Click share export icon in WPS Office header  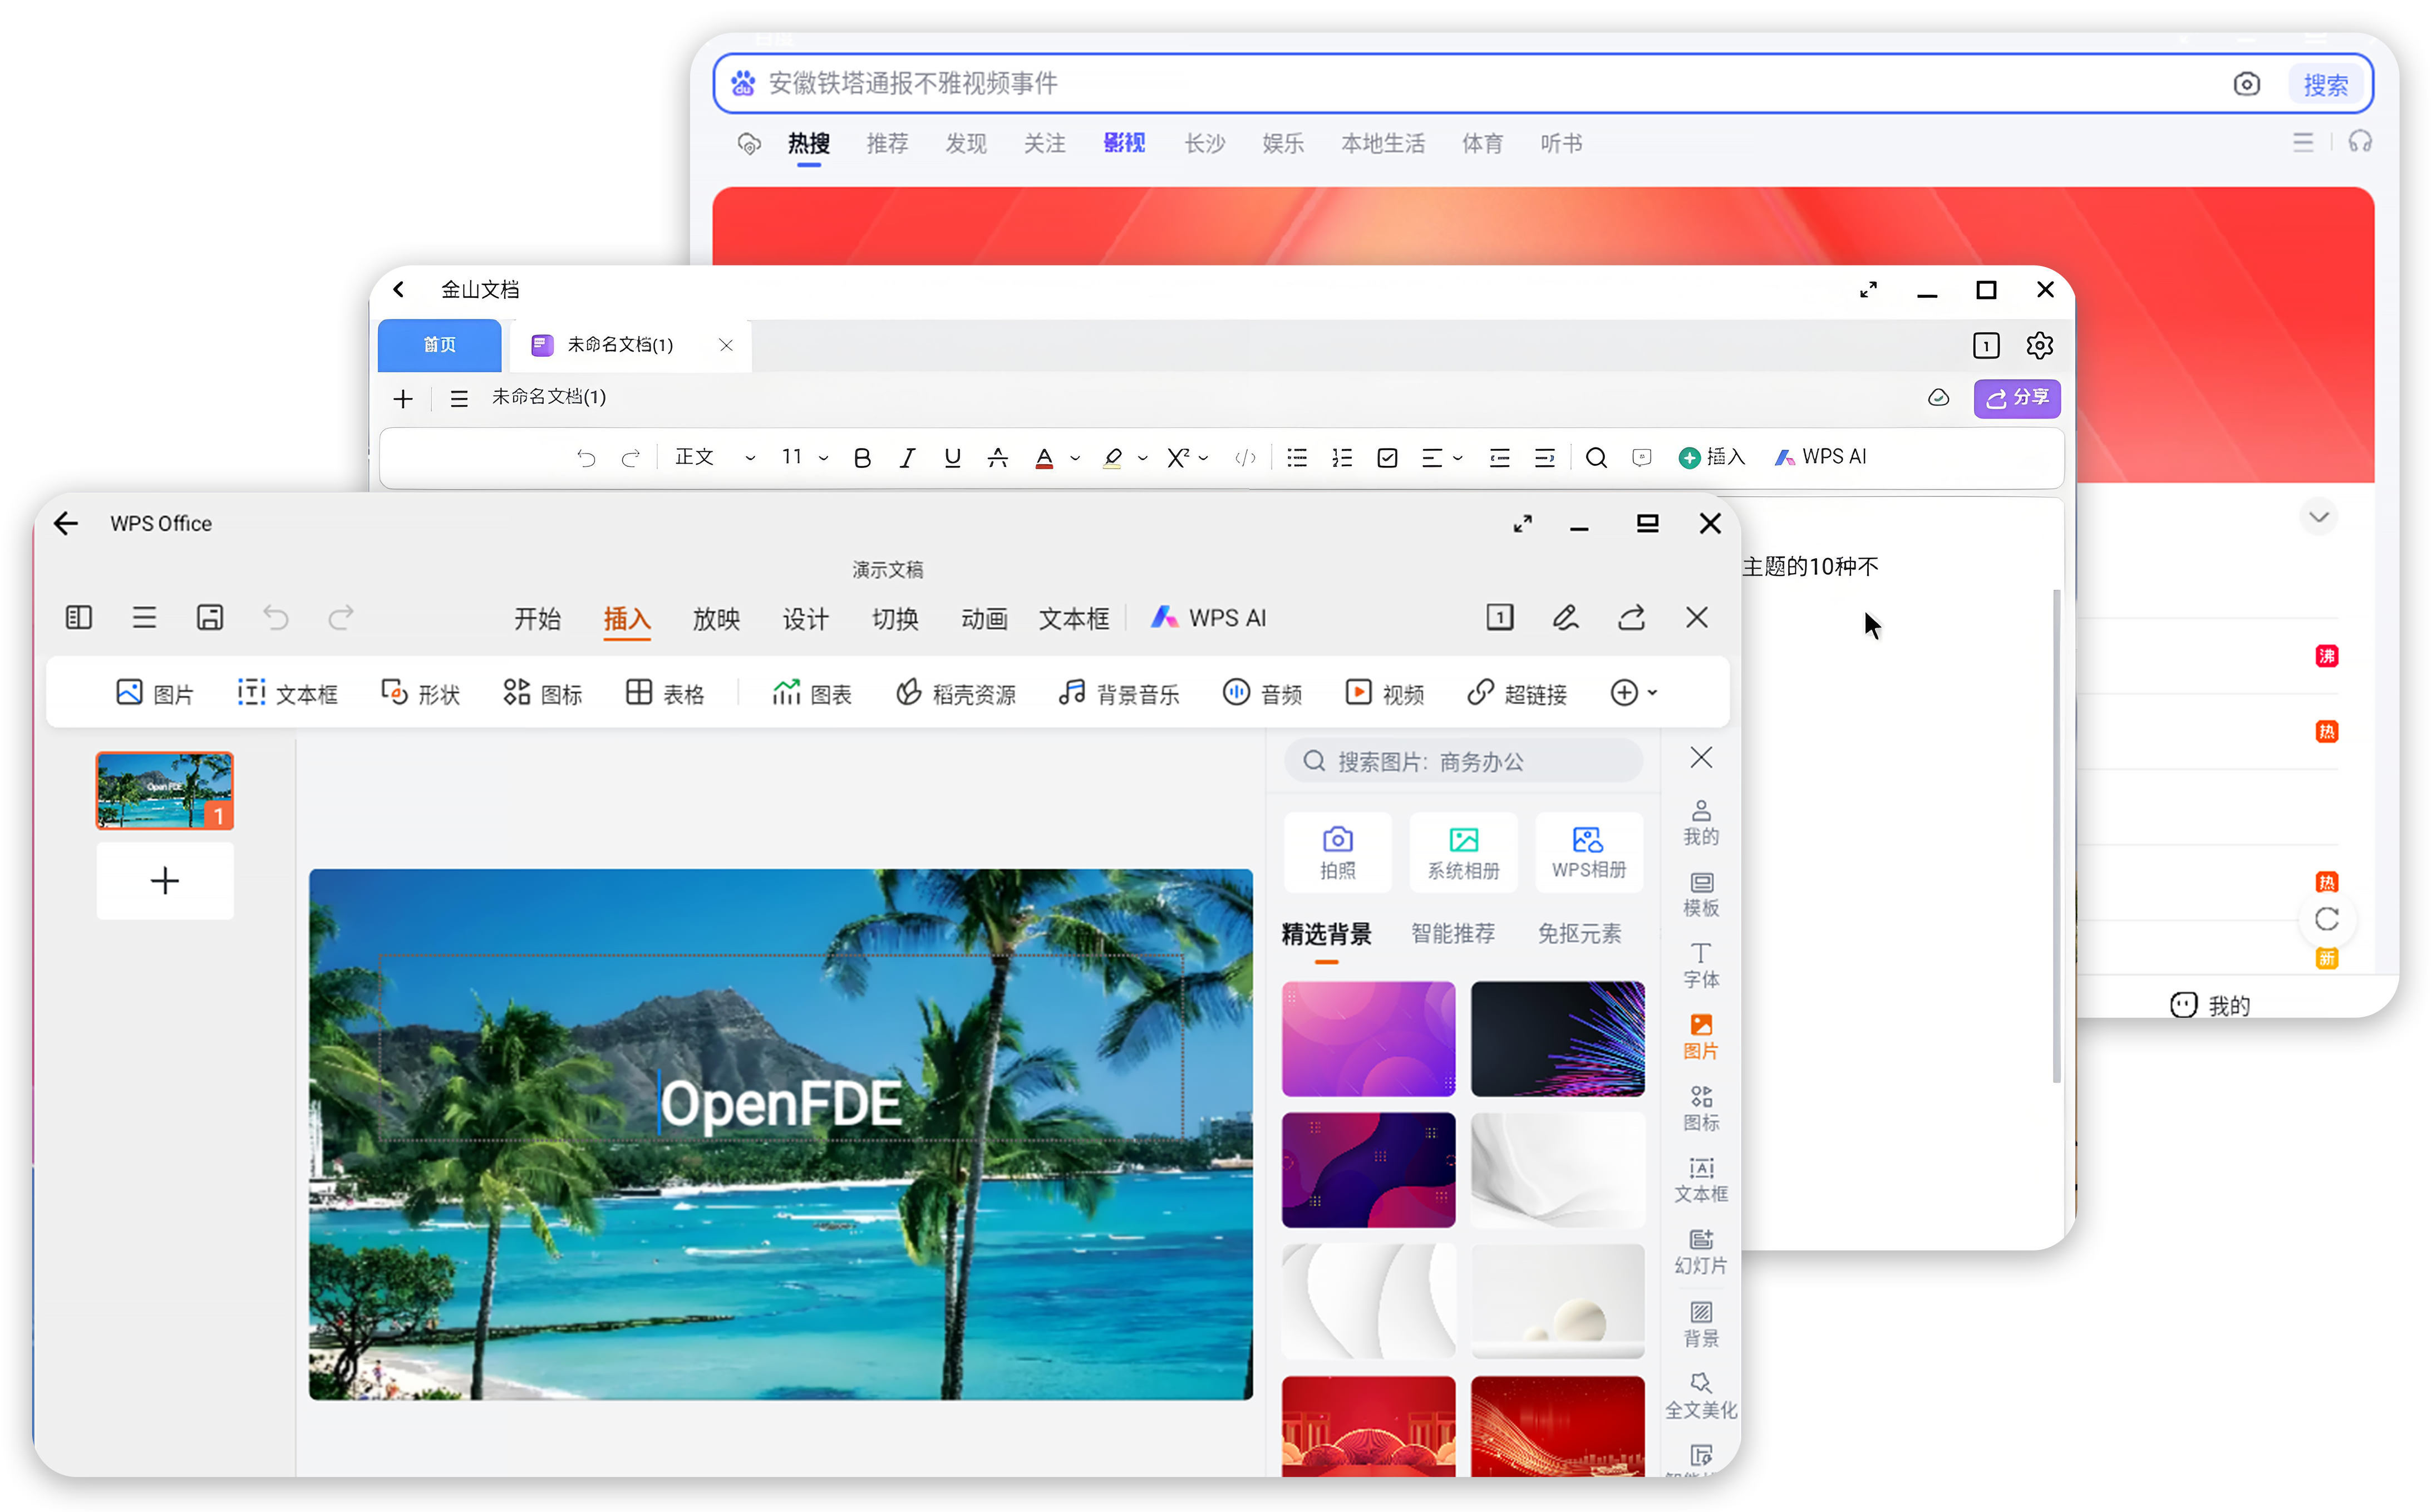1632,617
